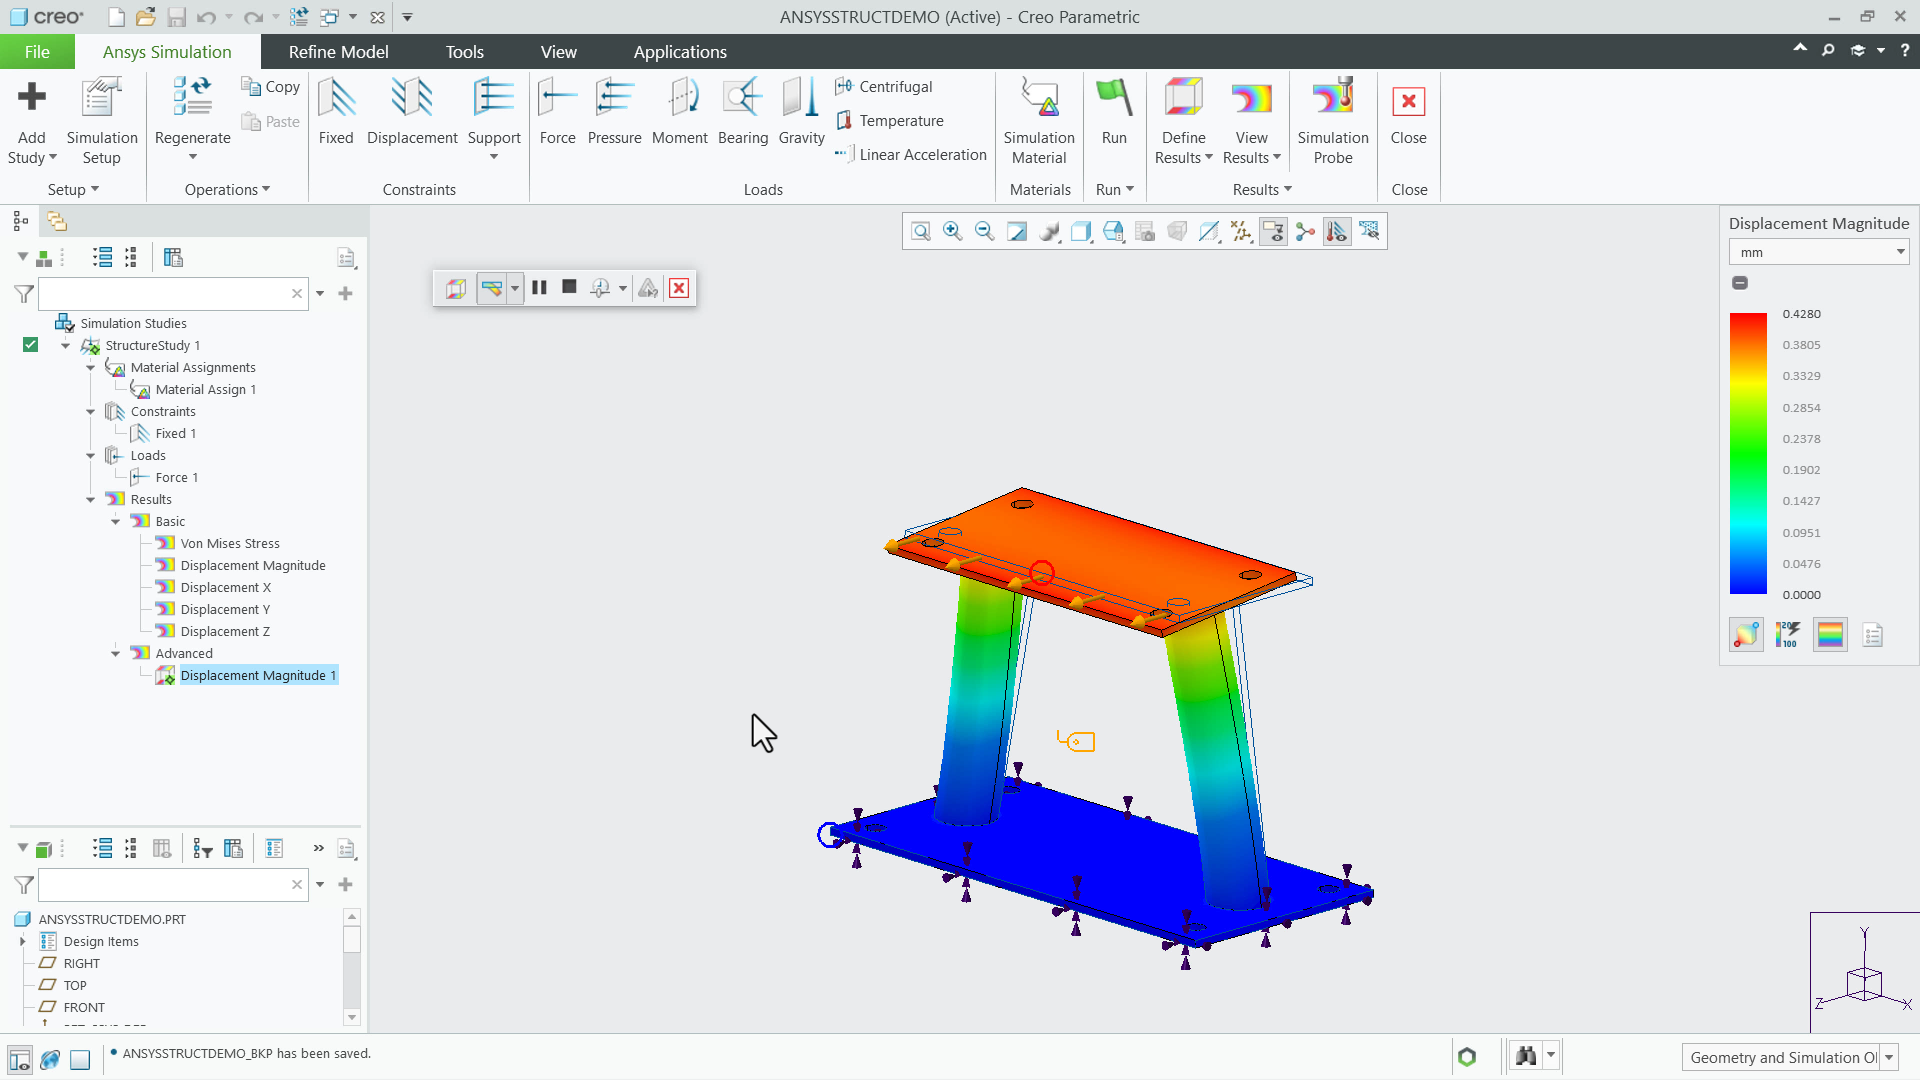Pause the result animation playback

coord(539,288)
